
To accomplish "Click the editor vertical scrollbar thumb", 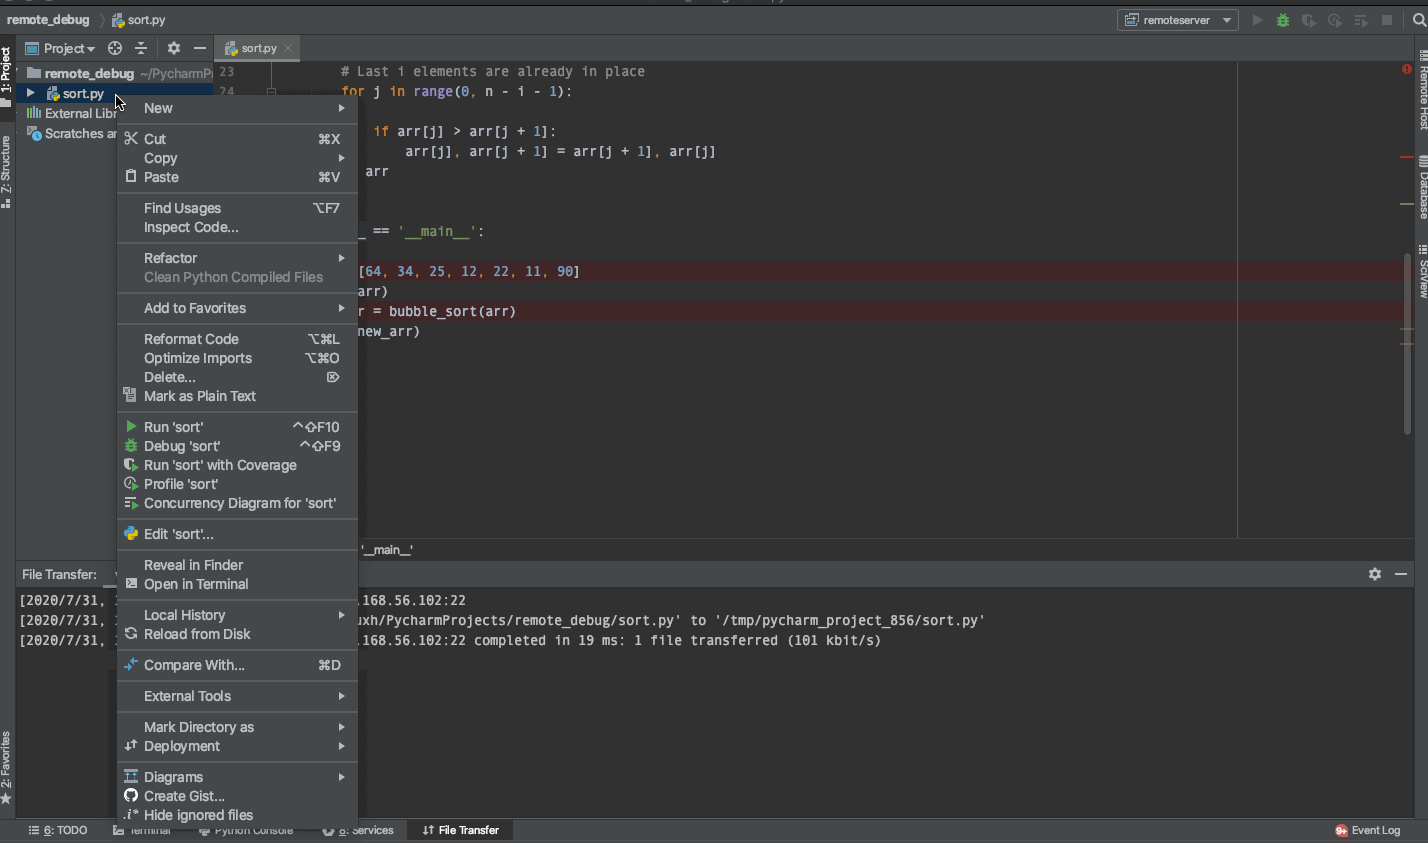I will coord(1407,345).
